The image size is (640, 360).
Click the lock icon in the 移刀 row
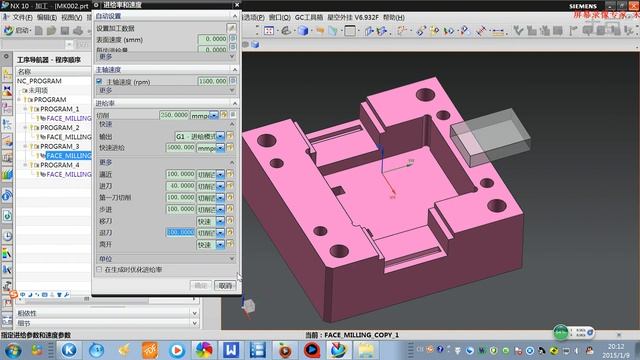pos(230,221)
